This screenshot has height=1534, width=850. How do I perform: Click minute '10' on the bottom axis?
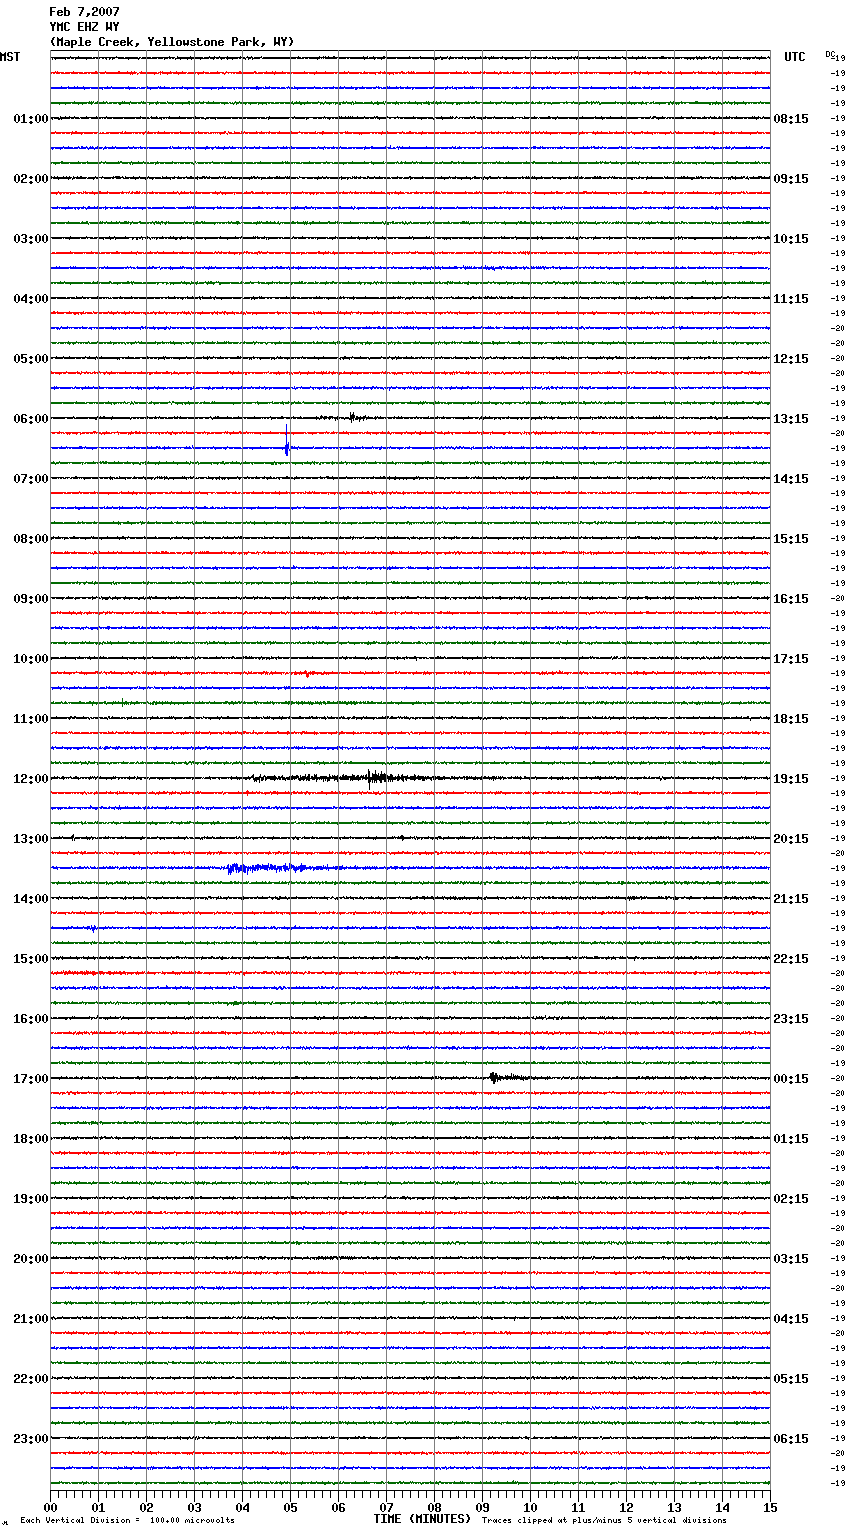[530, 1507]
